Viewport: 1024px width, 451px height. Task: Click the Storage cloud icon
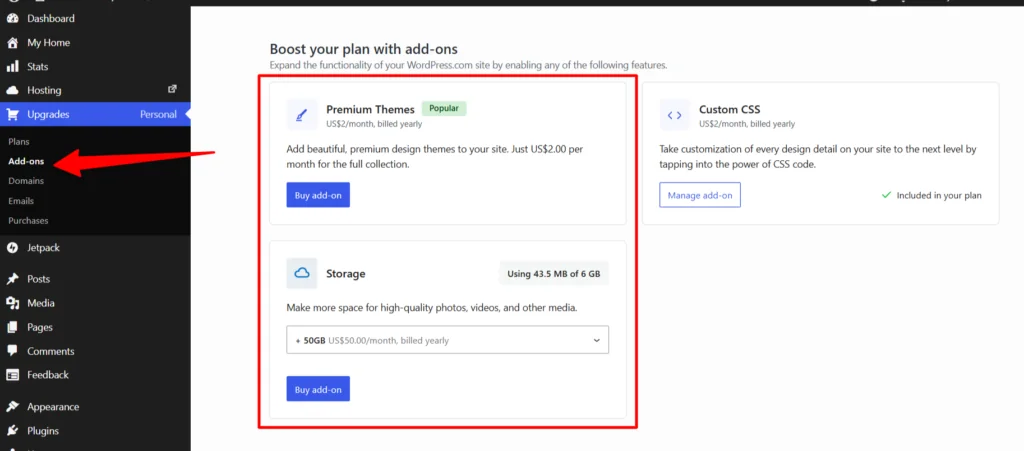point(302,273)
